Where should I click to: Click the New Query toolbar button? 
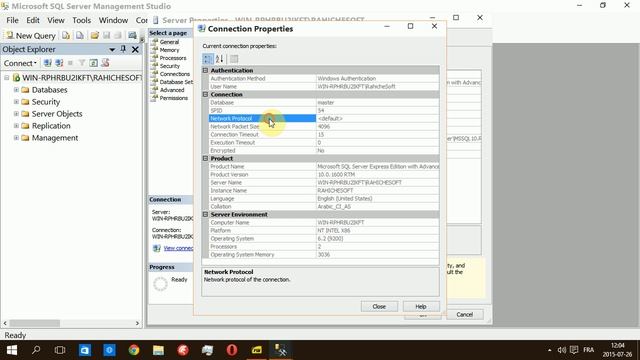coord(31,36)
